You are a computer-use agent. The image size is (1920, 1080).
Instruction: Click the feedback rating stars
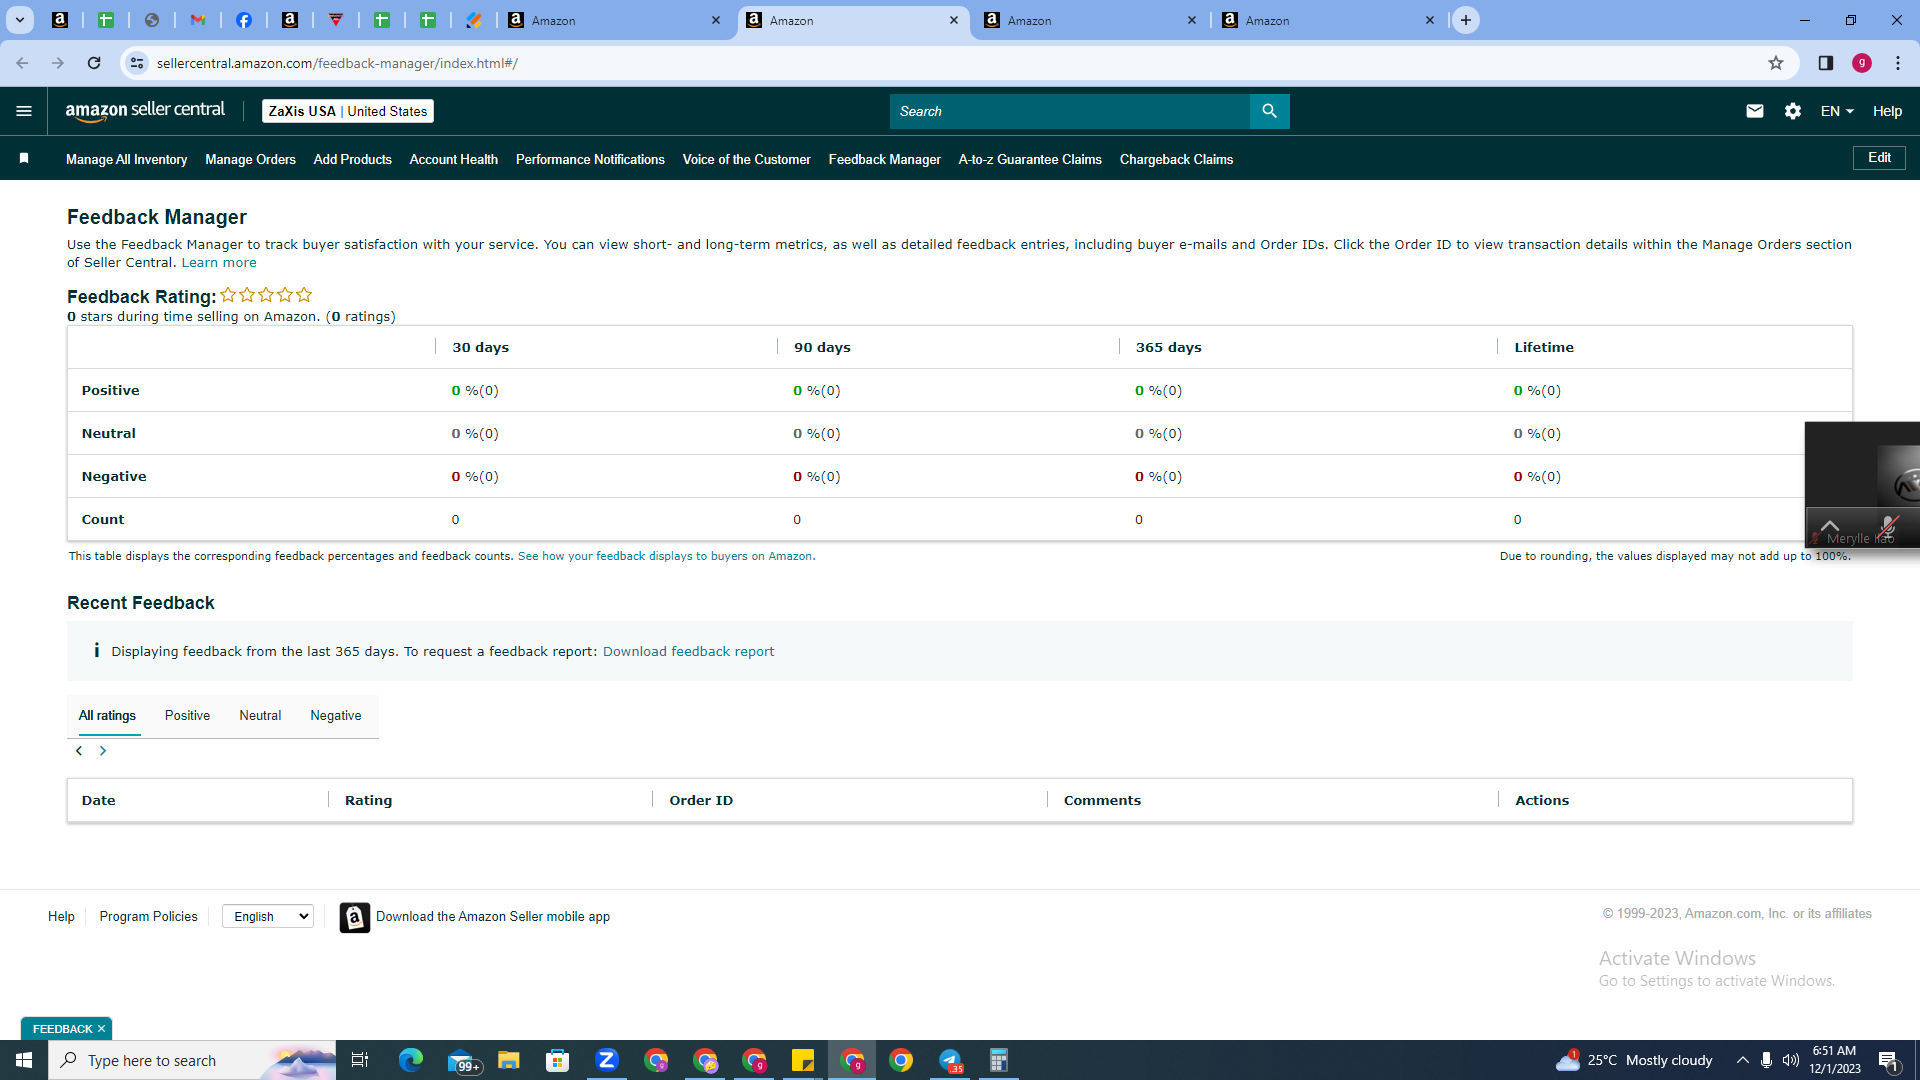266,295
